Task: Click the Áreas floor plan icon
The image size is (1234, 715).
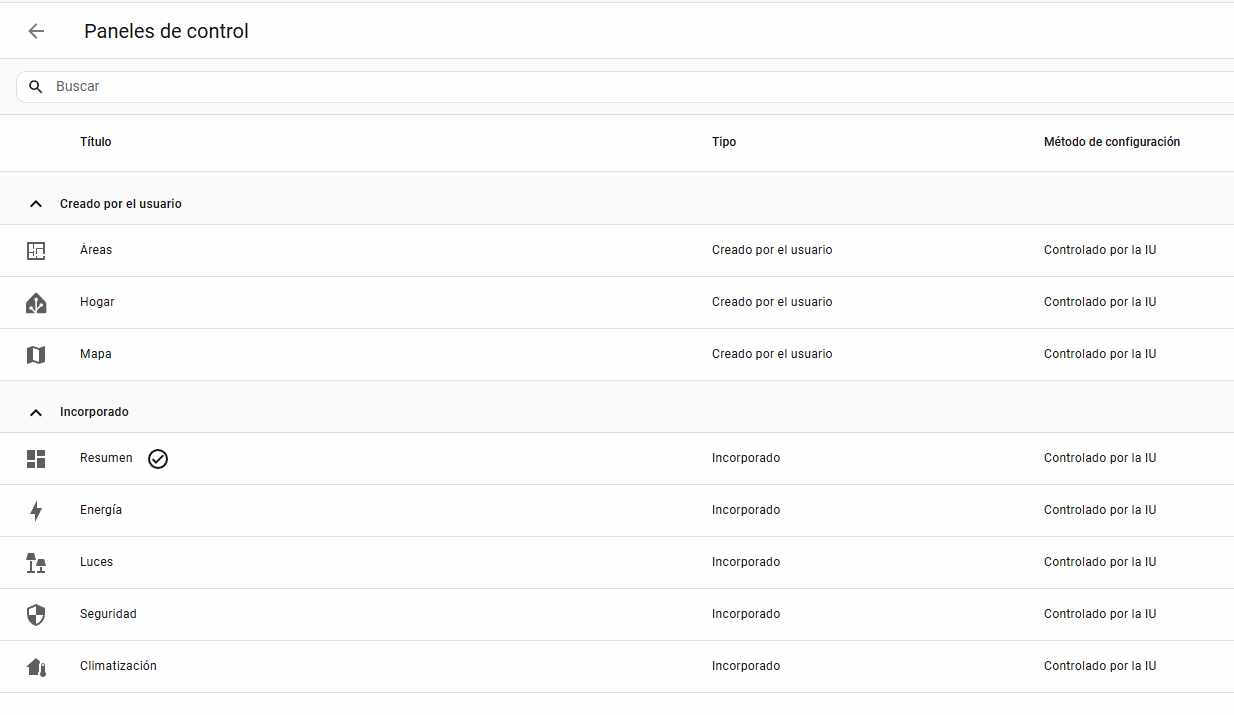Action: pos(36,251)
